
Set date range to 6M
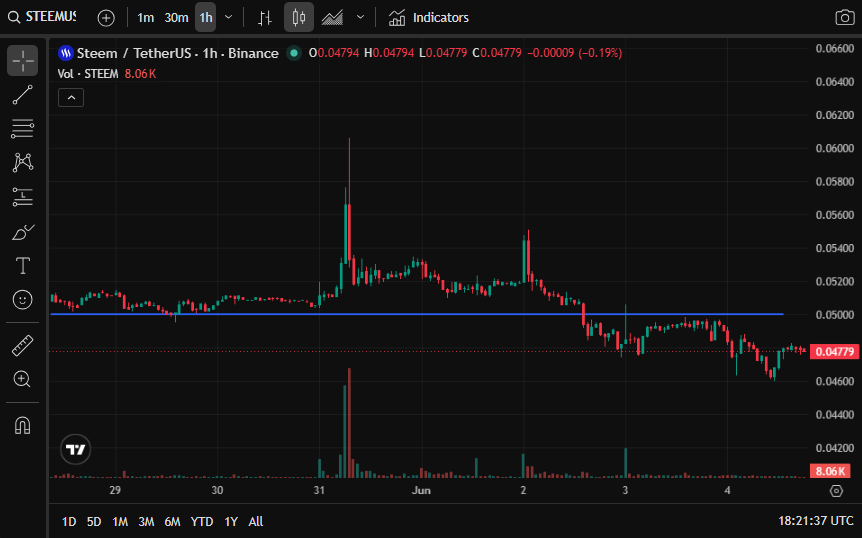tap(172, 522)
